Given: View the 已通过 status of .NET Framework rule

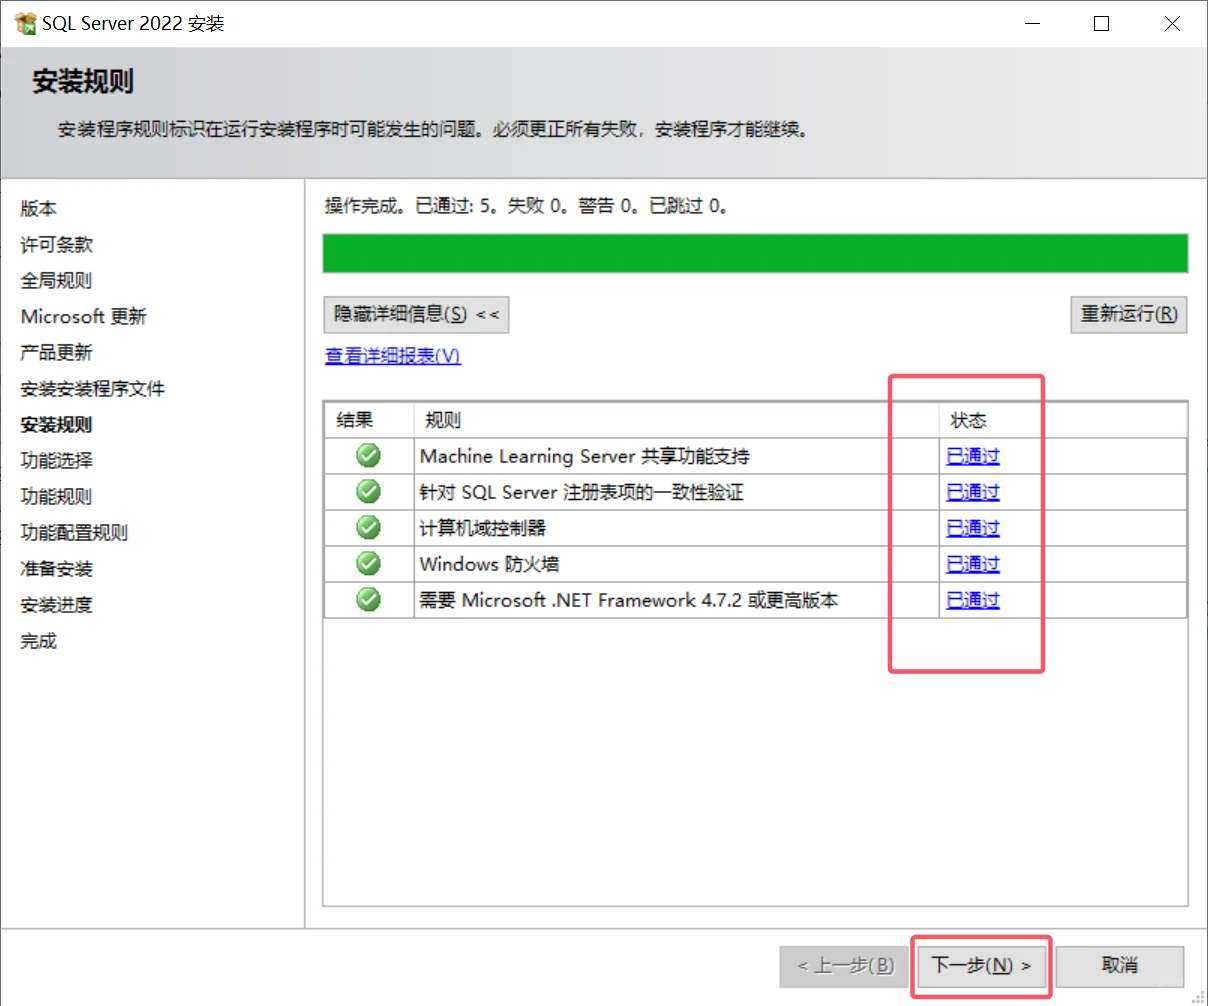Looking at the screenshot, I should tap(971, 600).
